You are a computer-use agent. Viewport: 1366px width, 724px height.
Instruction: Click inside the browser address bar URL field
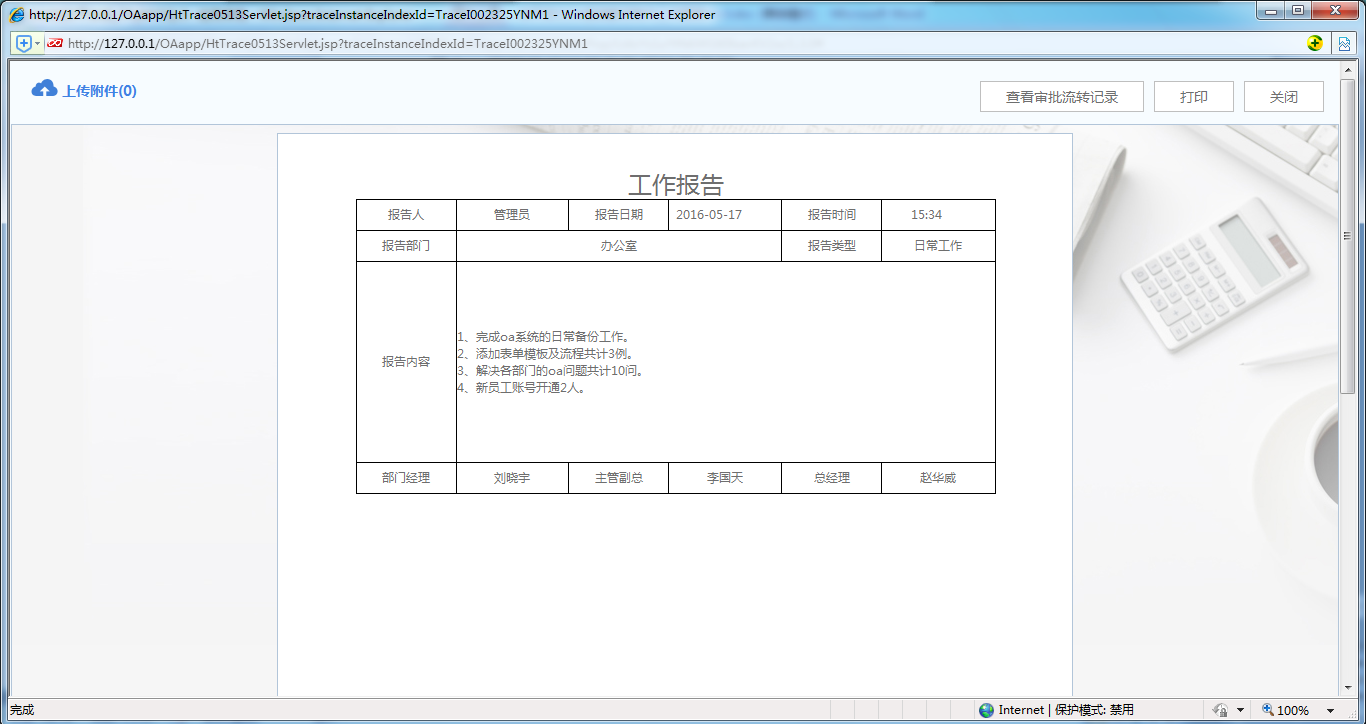(x=400, y=43)
